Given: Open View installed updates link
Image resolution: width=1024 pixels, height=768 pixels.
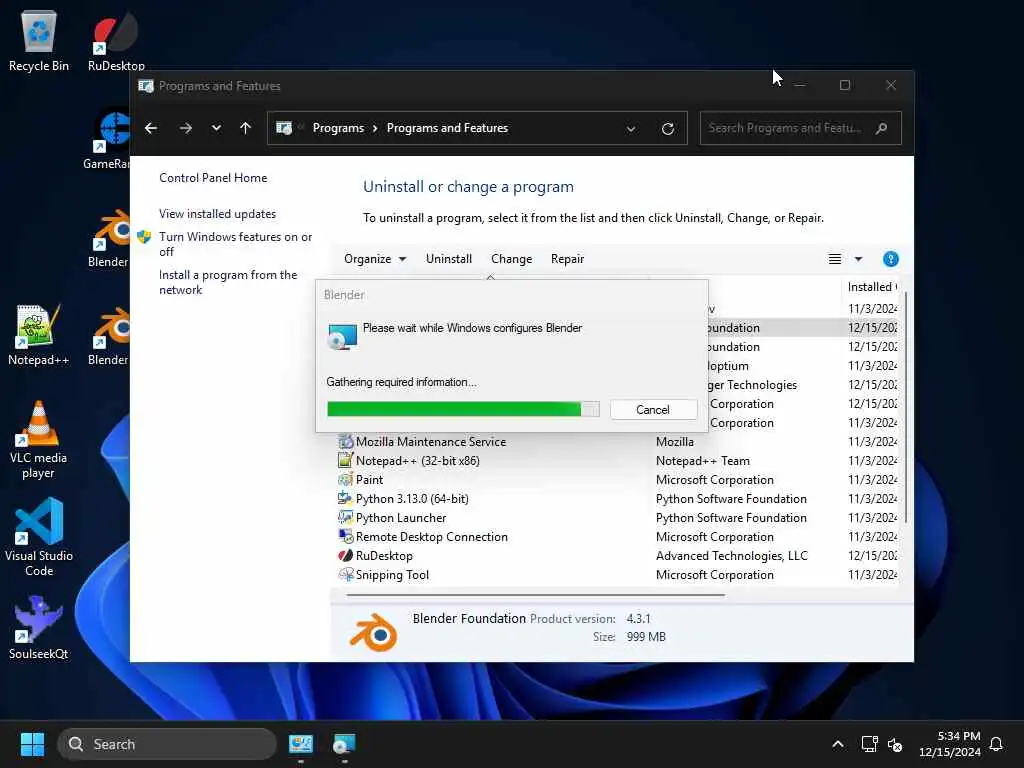Looking at the screenshot, I should tap(217, 214).
